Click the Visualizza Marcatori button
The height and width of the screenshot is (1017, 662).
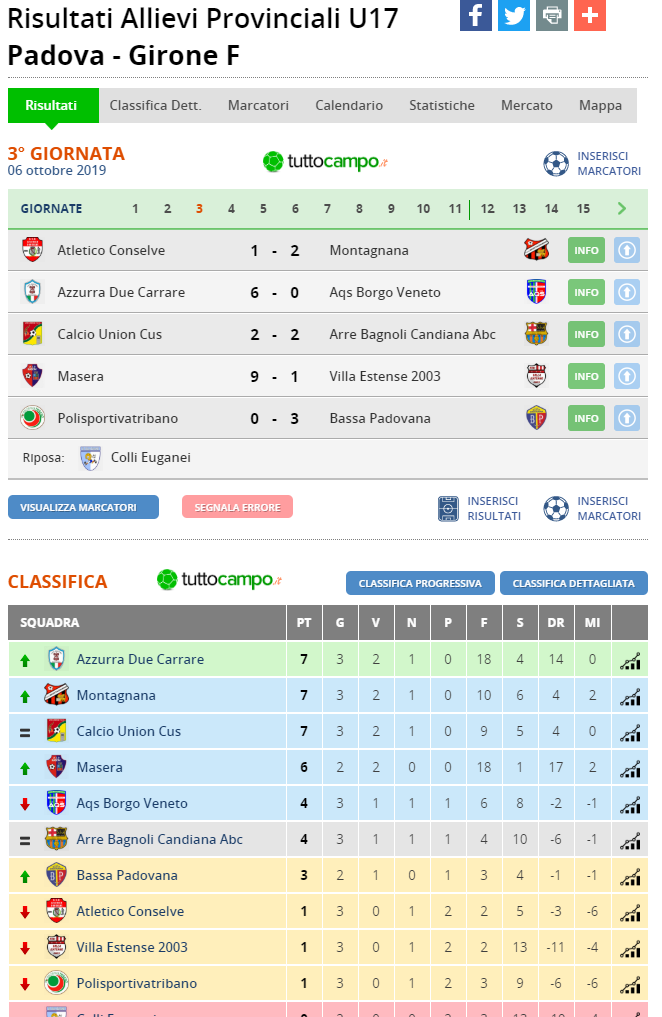[x=84, y=507]
